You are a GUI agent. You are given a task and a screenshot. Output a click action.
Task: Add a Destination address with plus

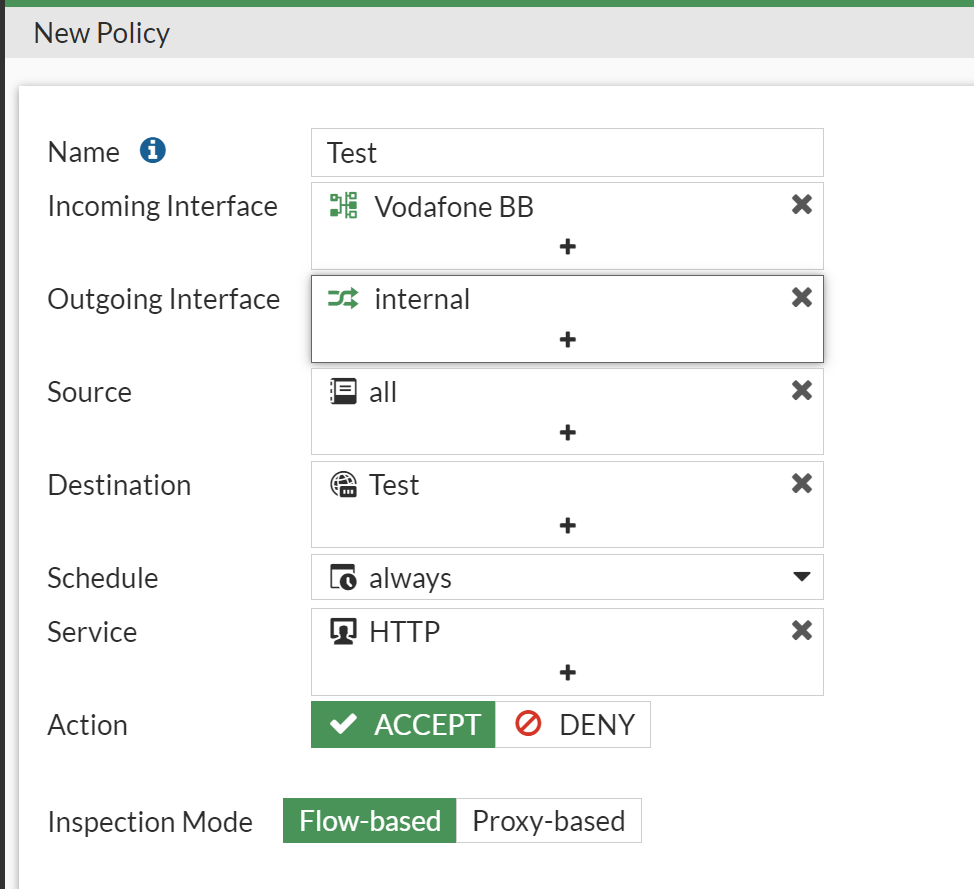[x=567, y=525]
